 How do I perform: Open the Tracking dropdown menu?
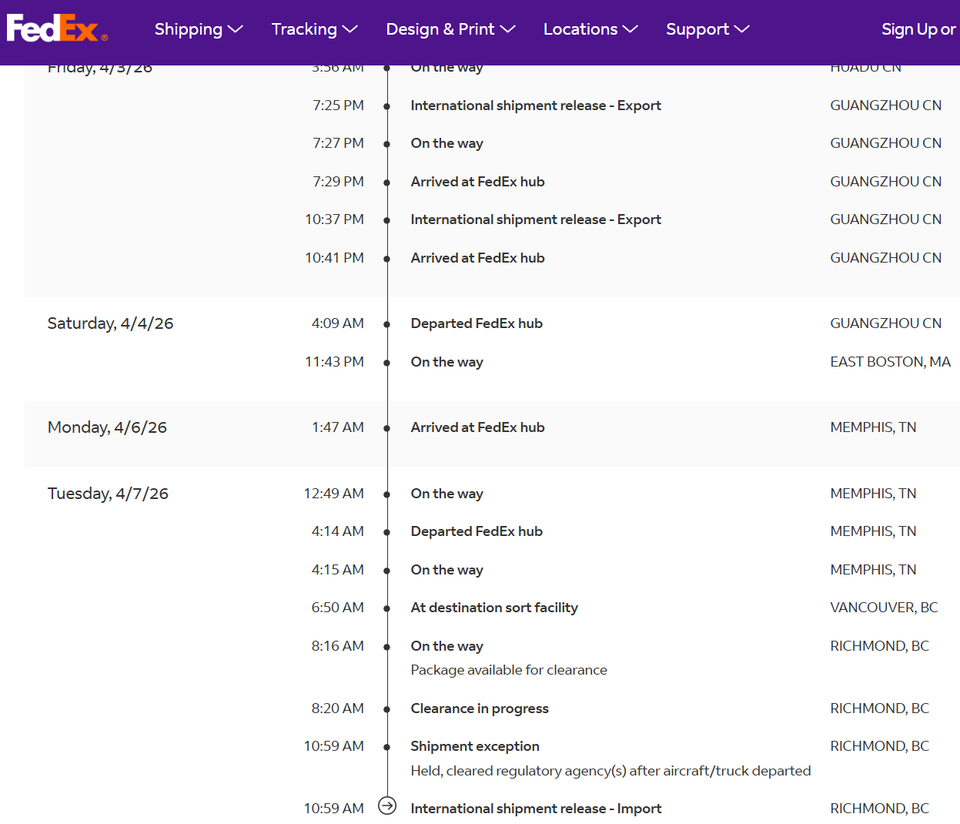tap(314, 29)
